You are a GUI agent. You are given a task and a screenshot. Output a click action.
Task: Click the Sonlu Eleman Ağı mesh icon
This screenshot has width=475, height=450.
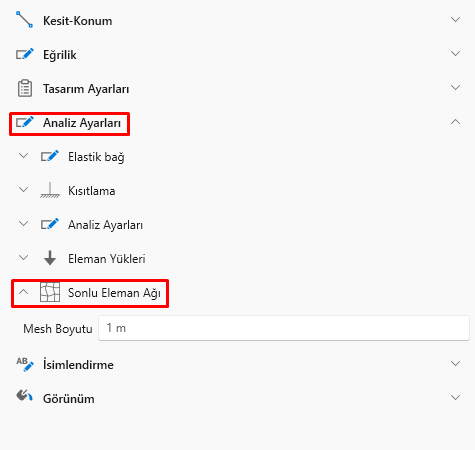click(x=50, y=292)
